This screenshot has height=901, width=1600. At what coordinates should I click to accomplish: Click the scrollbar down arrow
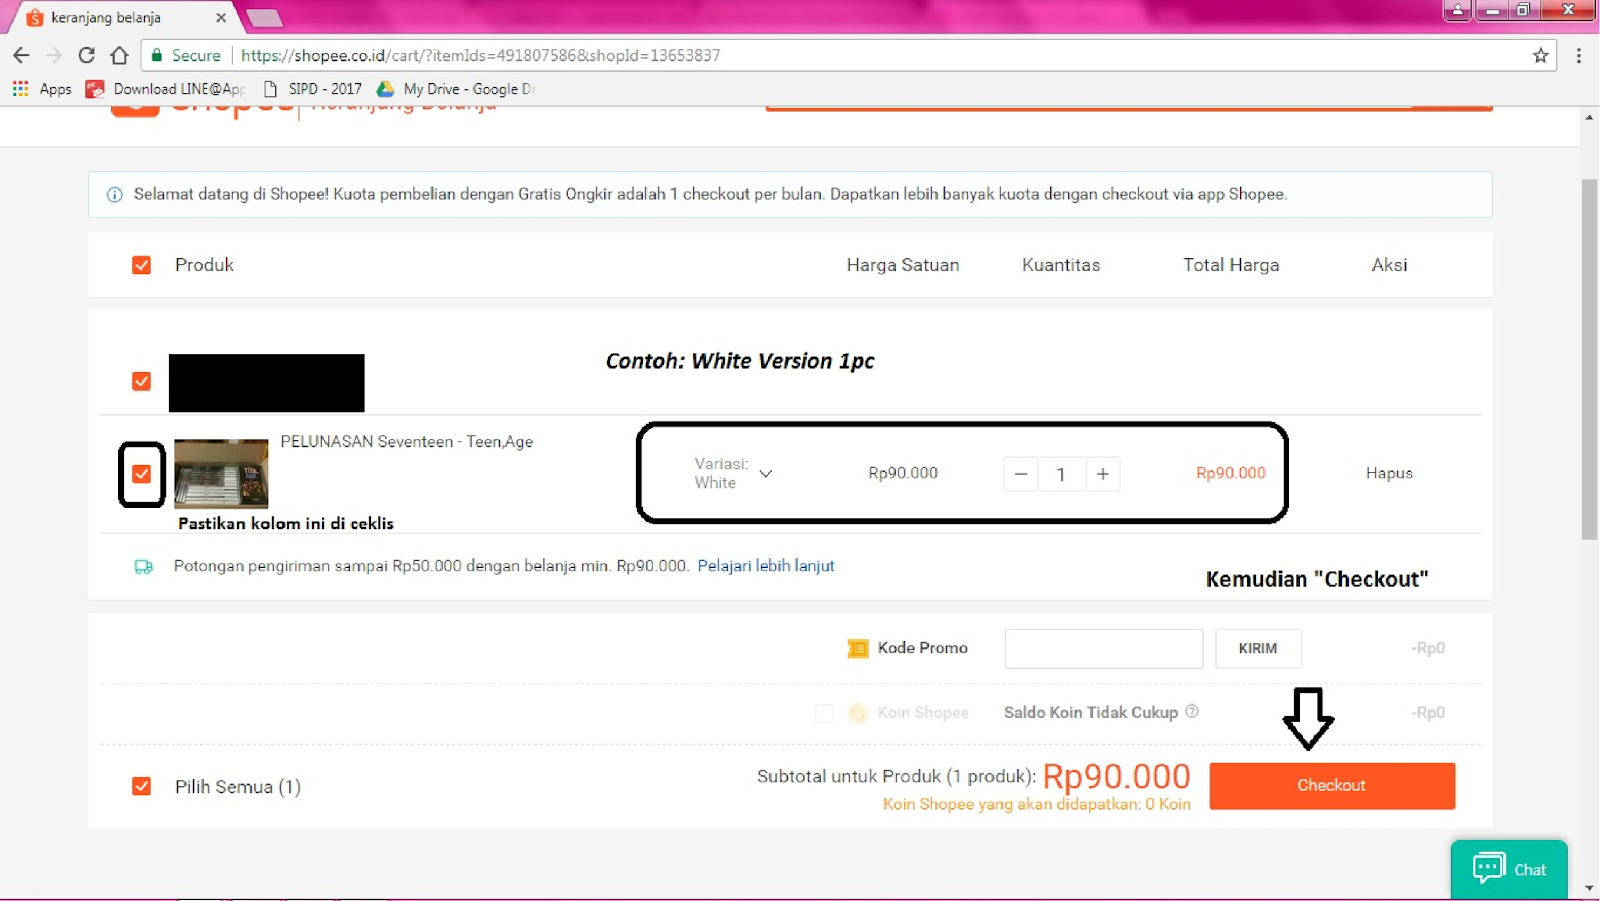pos(1589,888)
